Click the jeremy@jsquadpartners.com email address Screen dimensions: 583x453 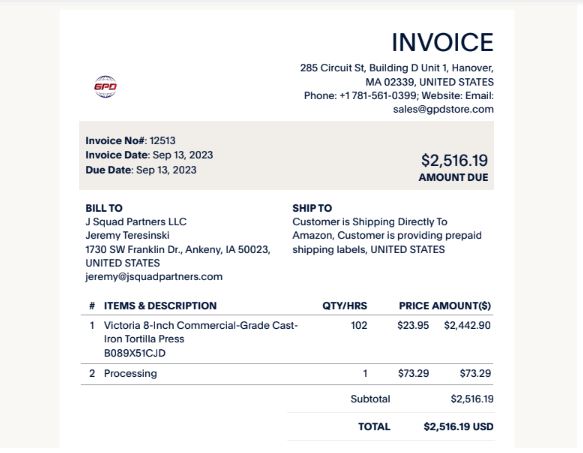[154, 277]
